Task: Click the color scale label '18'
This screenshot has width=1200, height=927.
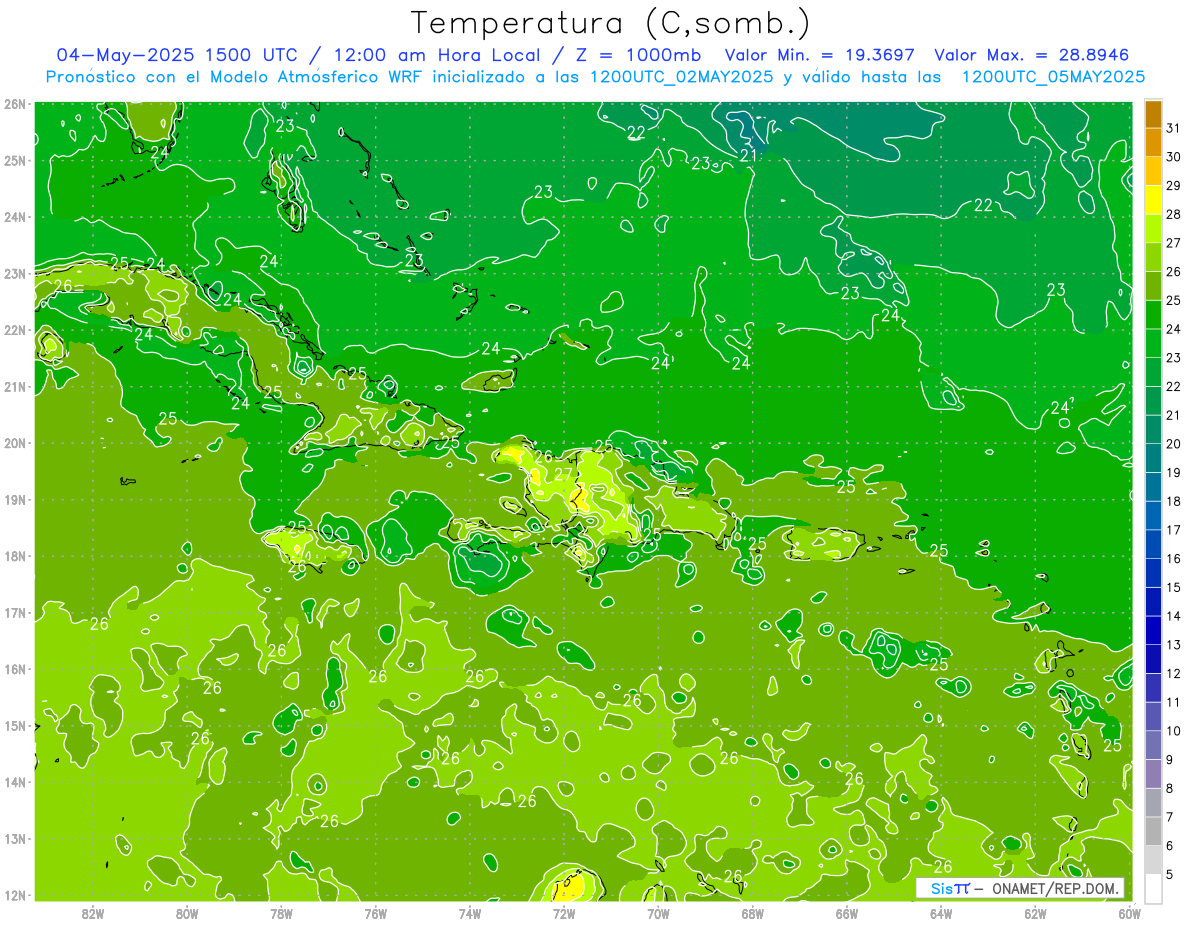Action: tap(1173, 501)
